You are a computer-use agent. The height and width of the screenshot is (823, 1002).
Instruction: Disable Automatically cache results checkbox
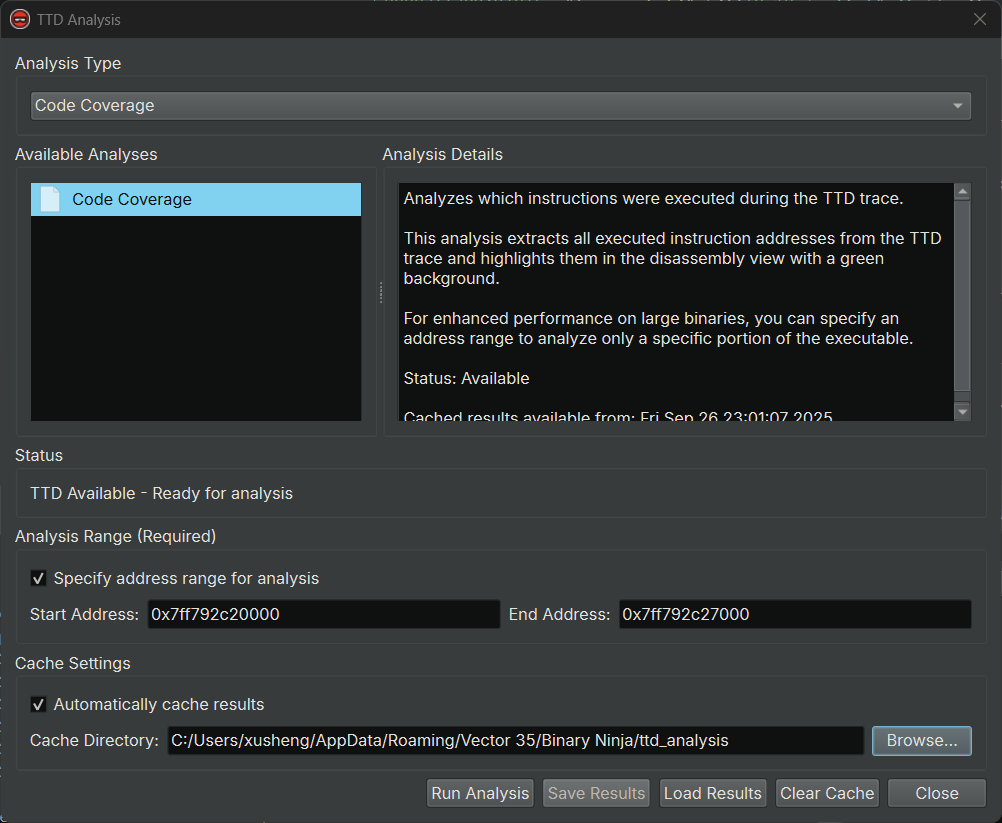click(x=39, y=704)
